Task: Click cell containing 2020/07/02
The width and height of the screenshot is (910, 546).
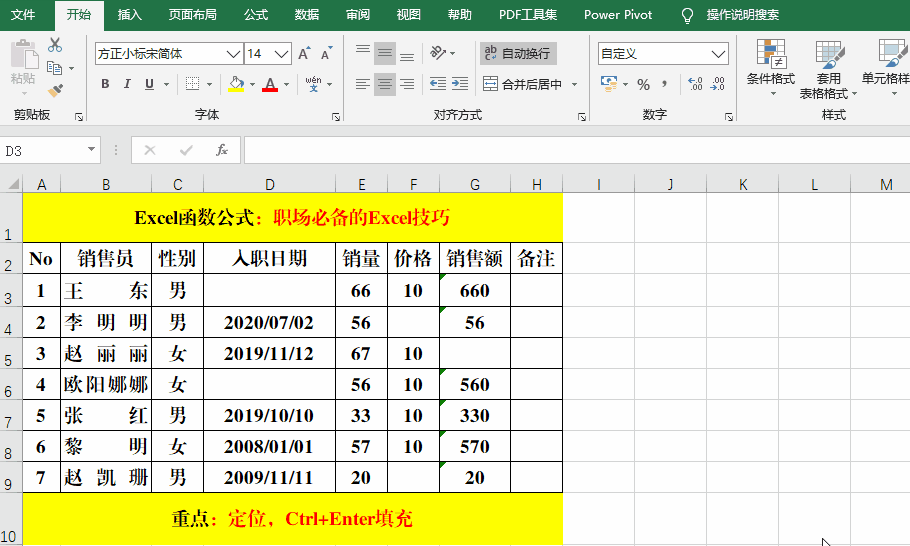Action: pyautogui.click(x=269, y=323)
